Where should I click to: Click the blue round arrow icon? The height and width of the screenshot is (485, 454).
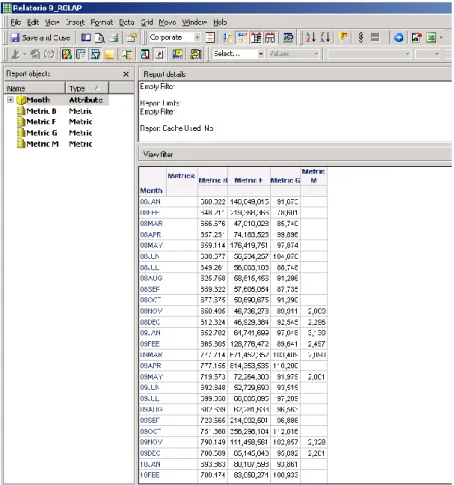[x=398, y=38]
